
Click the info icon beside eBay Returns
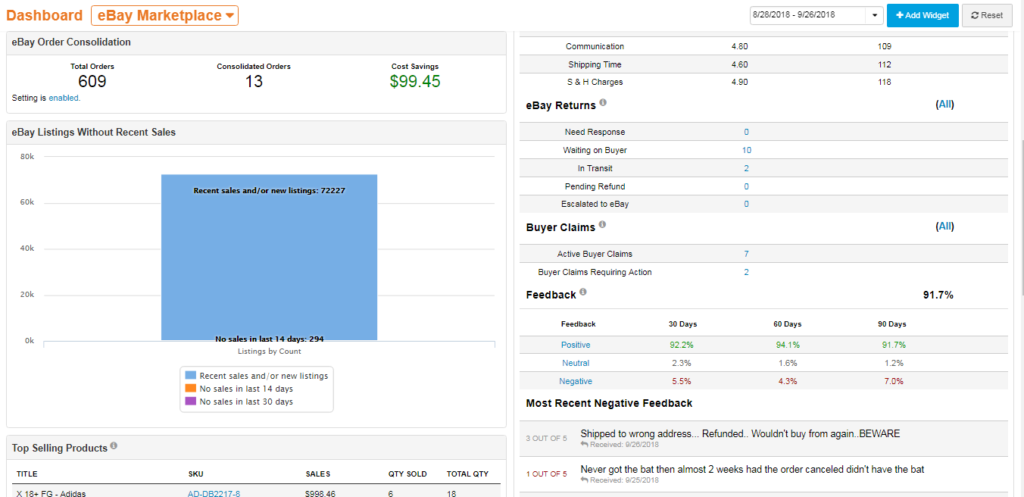pyautogui.click(x=604, y=103)
